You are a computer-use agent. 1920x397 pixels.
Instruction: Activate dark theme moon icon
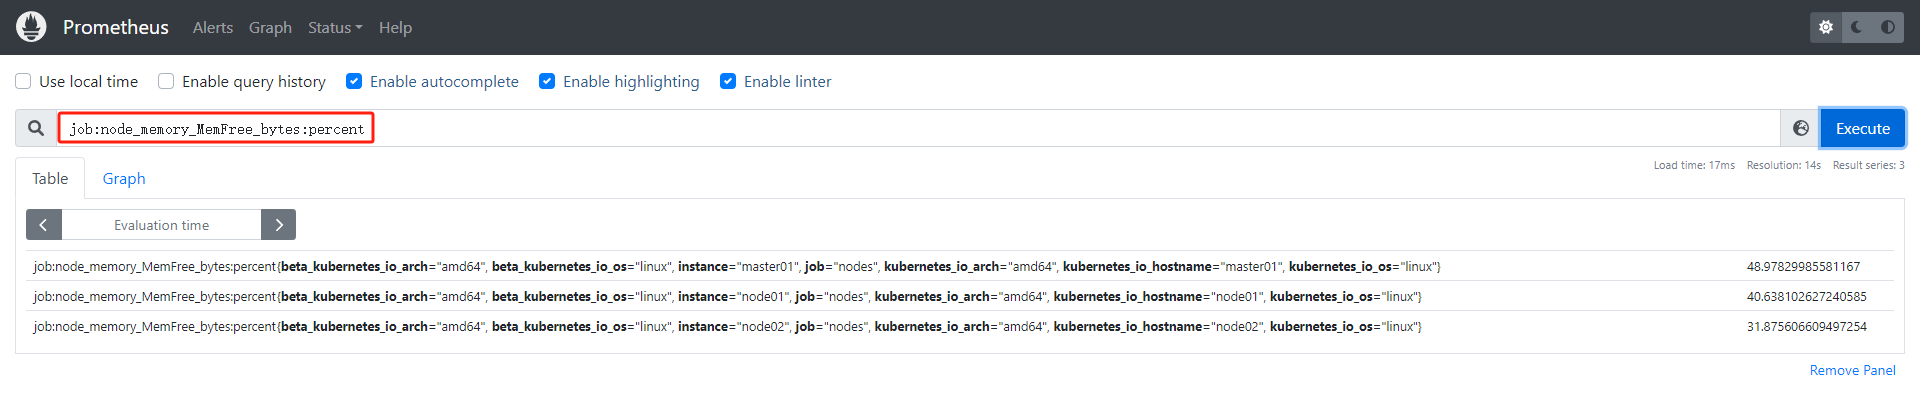coord(1857,27)
